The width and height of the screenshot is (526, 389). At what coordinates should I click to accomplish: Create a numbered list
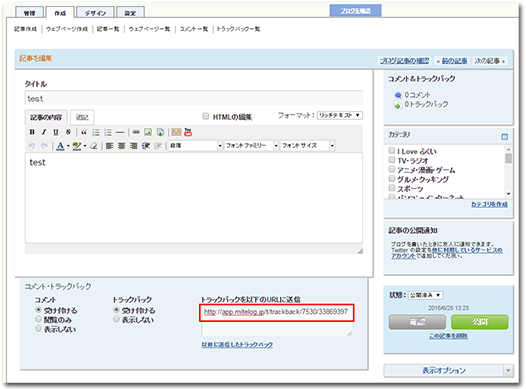pos(108,132)
